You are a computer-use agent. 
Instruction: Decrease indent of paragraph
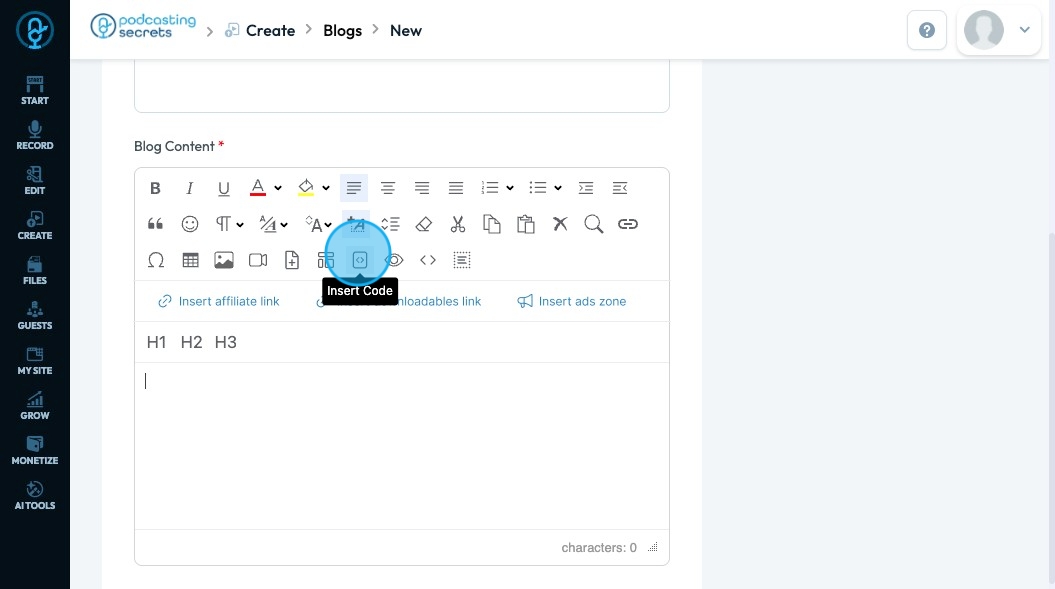(x=620, y=188)
